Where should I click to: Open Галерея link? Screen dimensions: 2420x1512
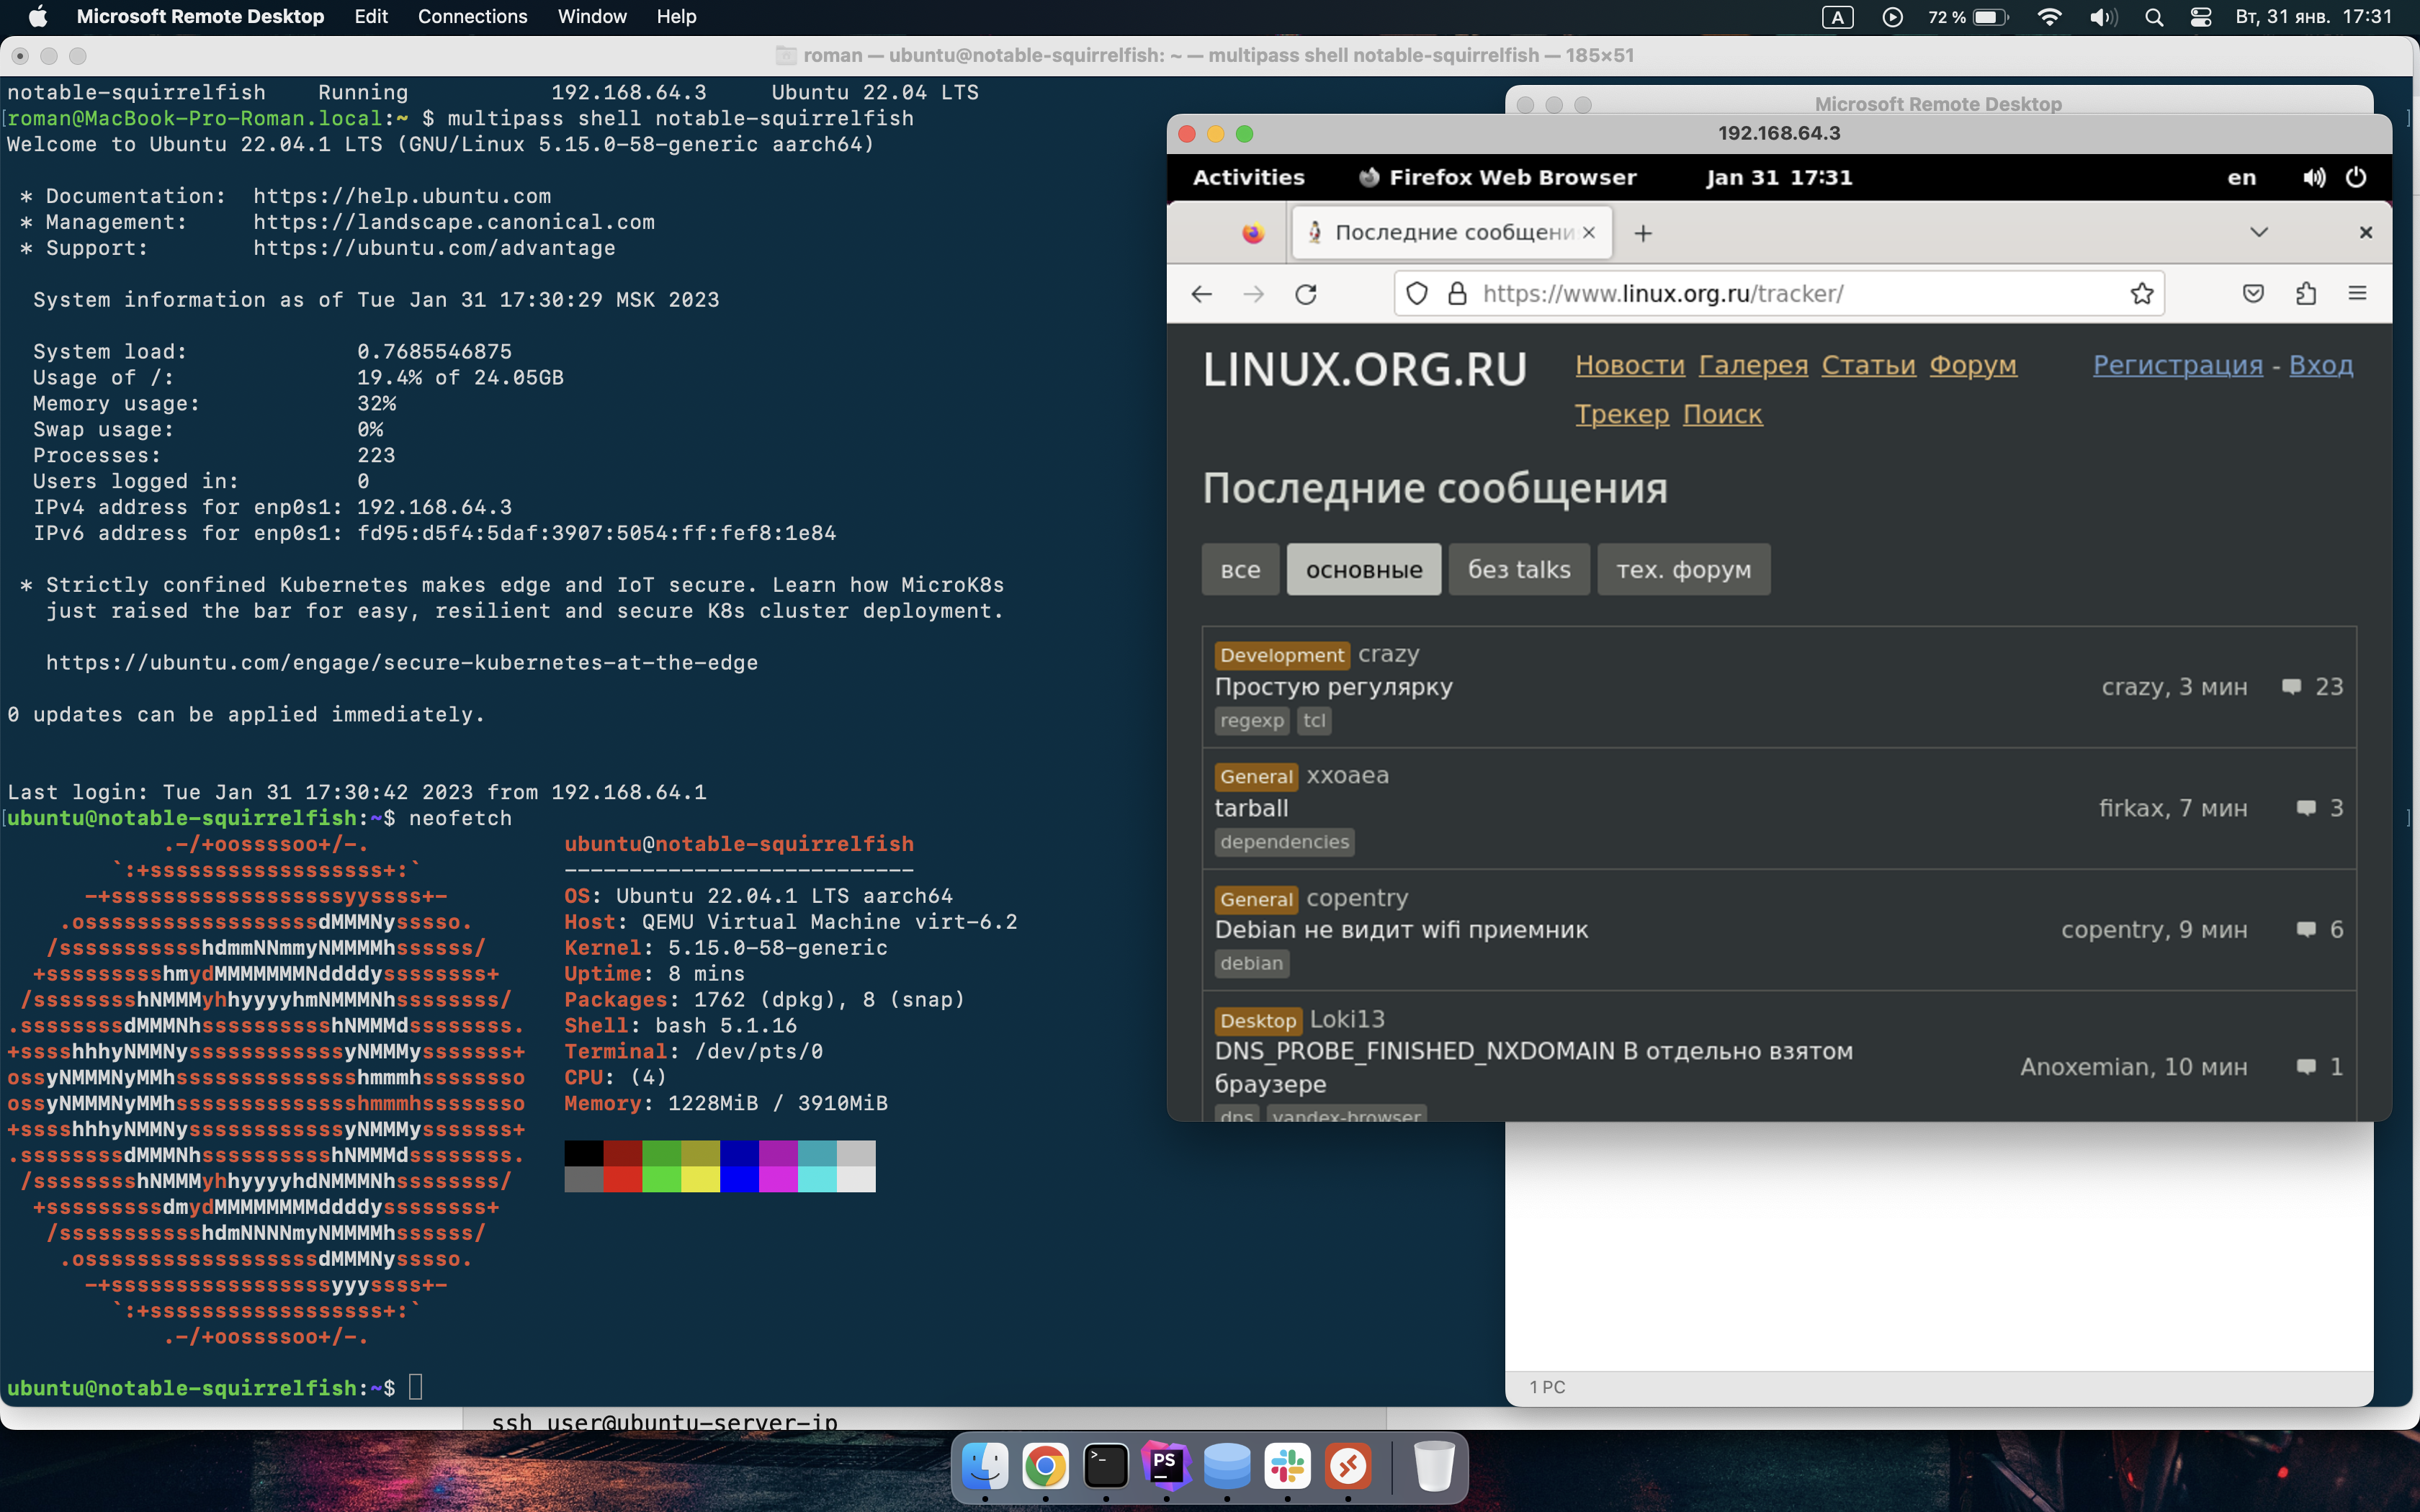coord(1753,365)
